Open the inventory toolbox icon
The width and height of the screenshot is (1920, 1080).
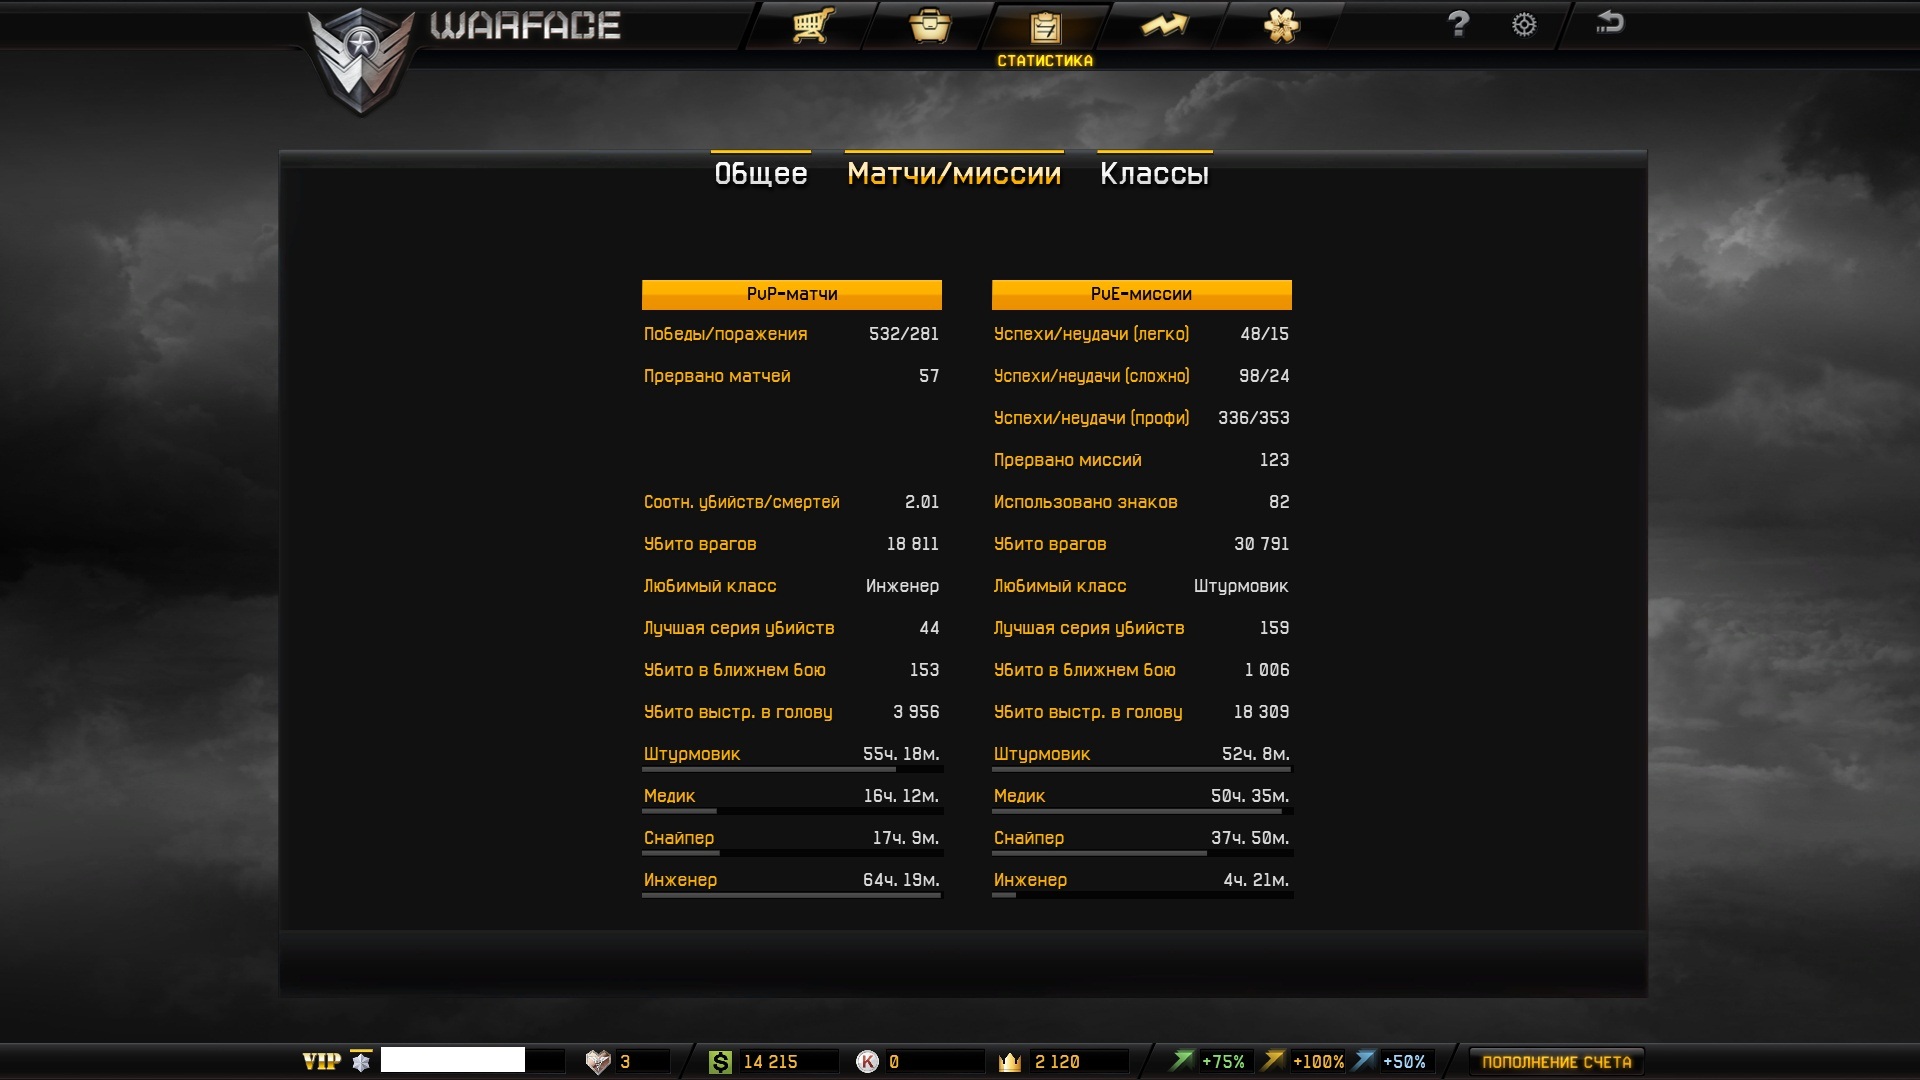(930, 25)
